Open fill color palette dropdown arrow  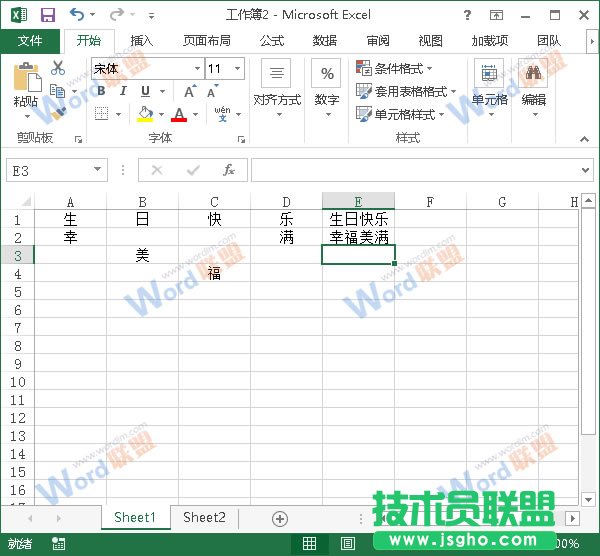click(161, 114)
